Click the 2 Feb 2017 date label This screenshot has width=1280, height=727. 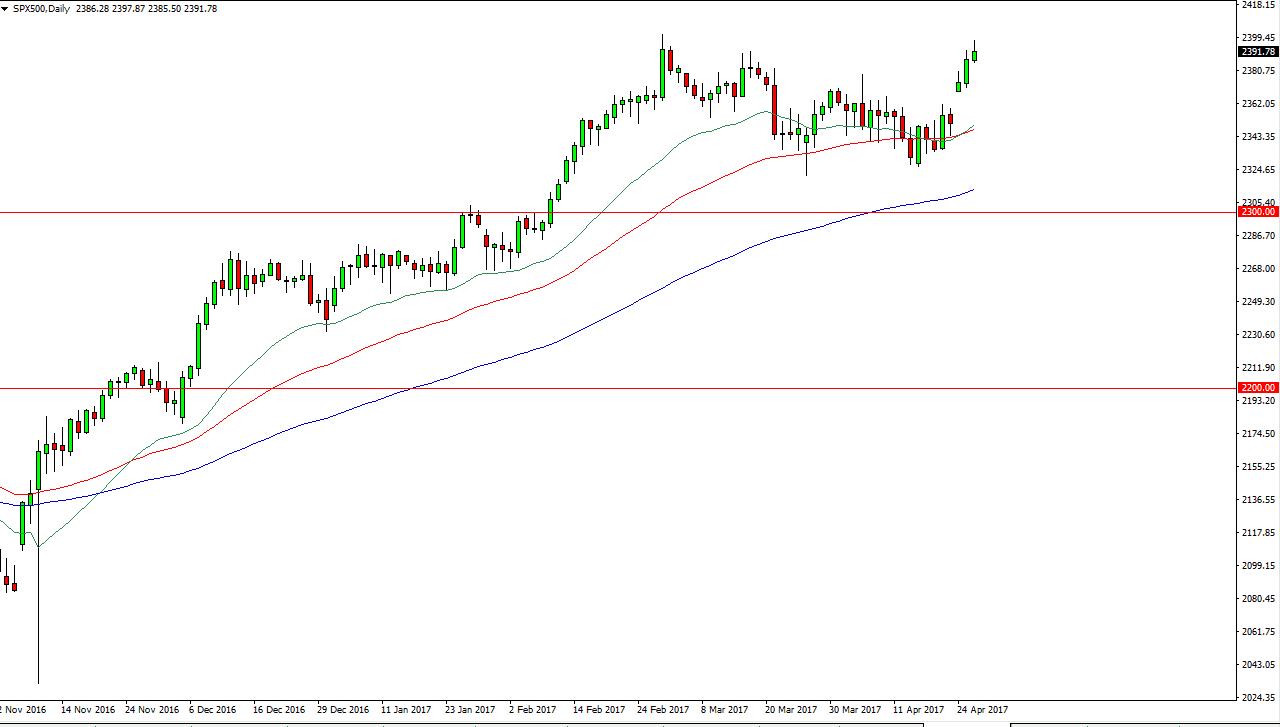pos(532,710)
